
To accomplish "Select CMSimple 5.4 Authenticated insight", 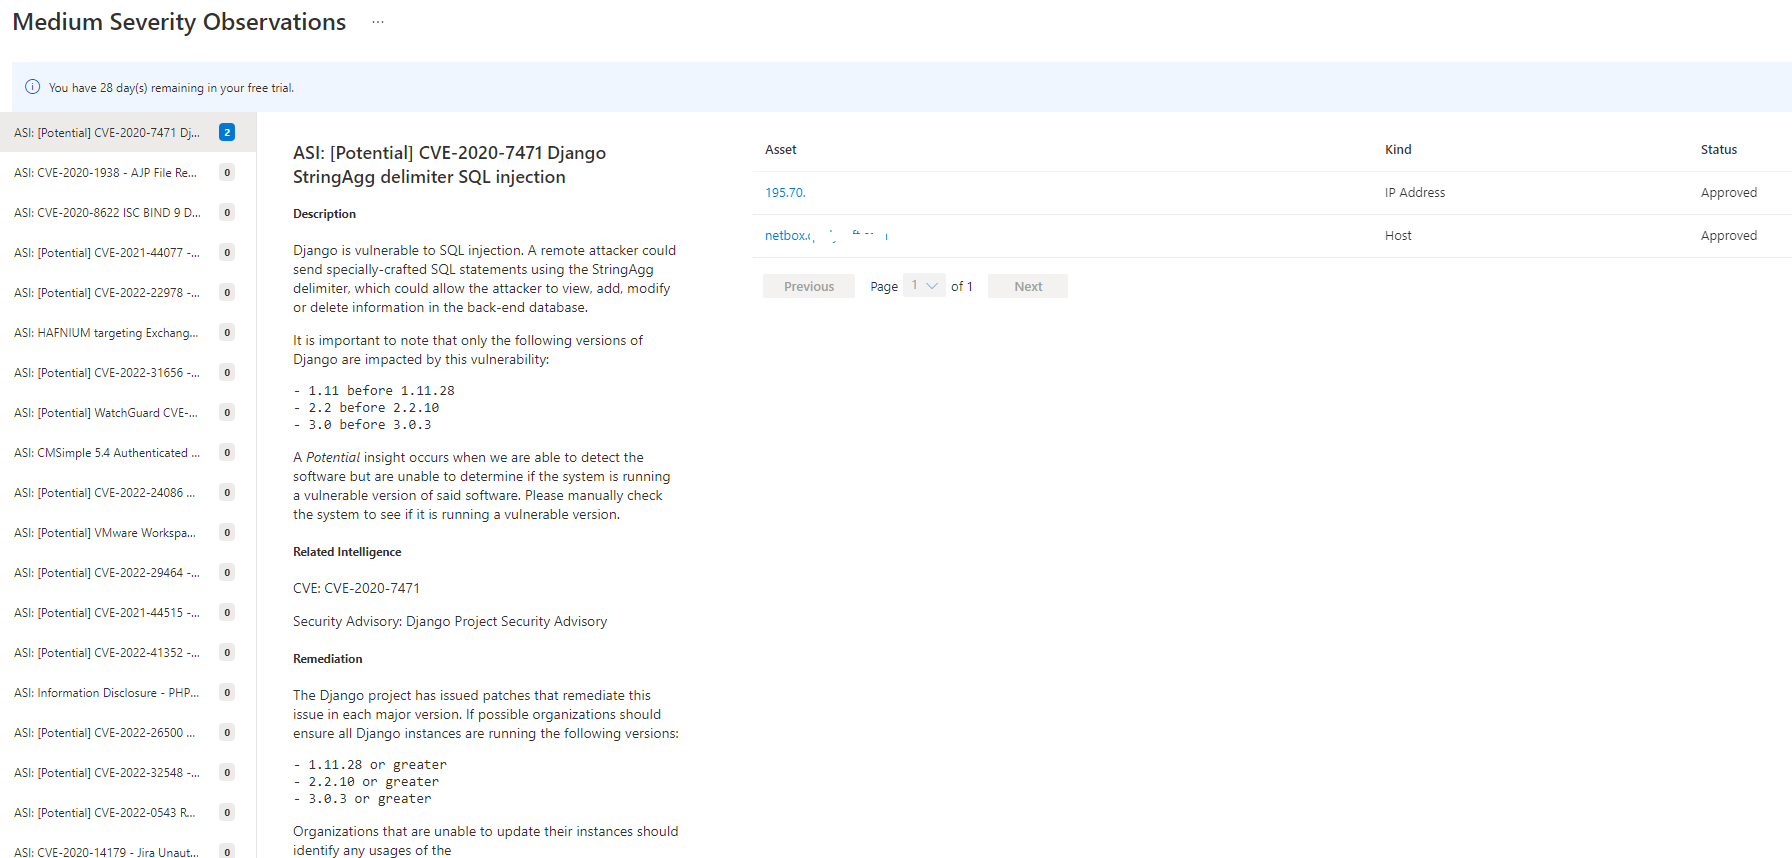I will (x=106, y=453).
